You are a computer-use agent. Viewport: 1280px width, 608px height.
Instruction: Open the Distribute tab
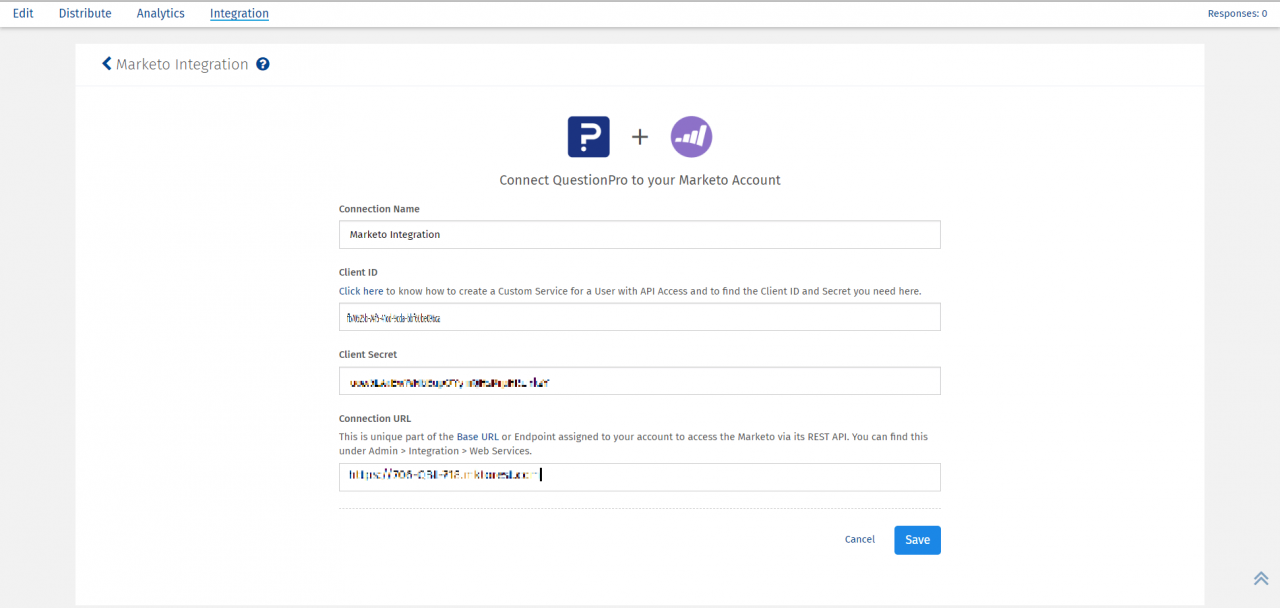[84, 13]
